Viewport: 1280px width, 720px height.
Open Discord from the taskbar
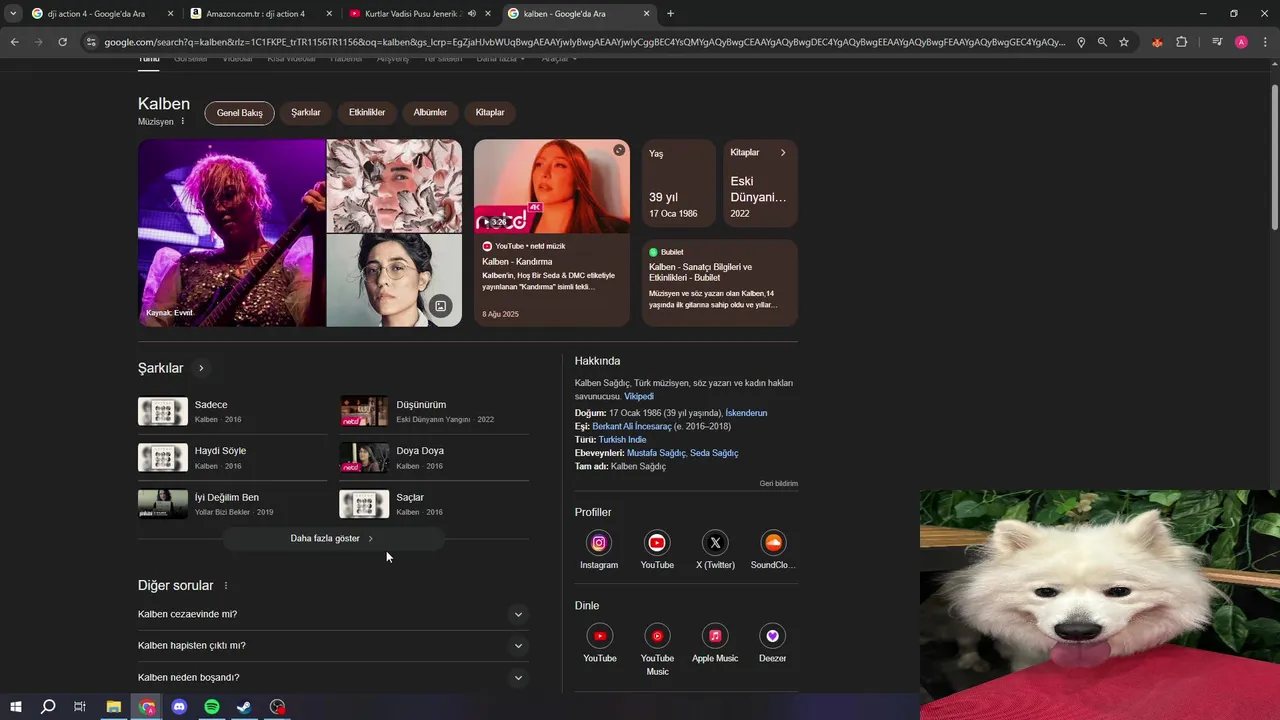pyautogui.click(x=179, y=707)
